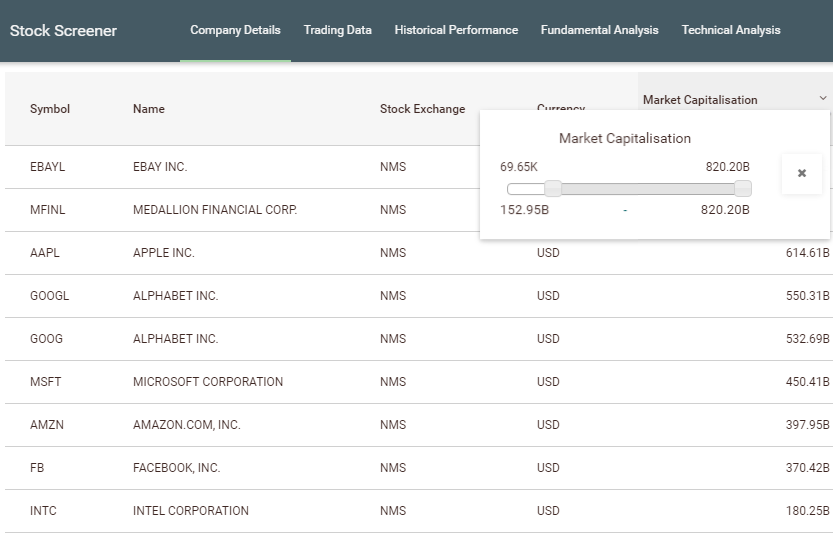Screen dimensions: 833x540
Task: Click the Stock Screener title
Action: click(63, 31)
